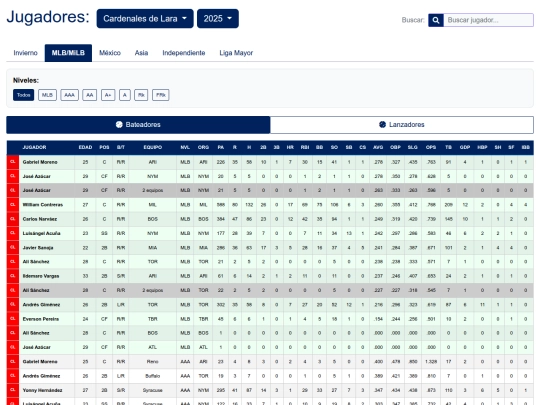Screen dimensions: 540x405
Task: Open player Javier Sanoja
Action: pyautogui.click(x=38, y=248)
